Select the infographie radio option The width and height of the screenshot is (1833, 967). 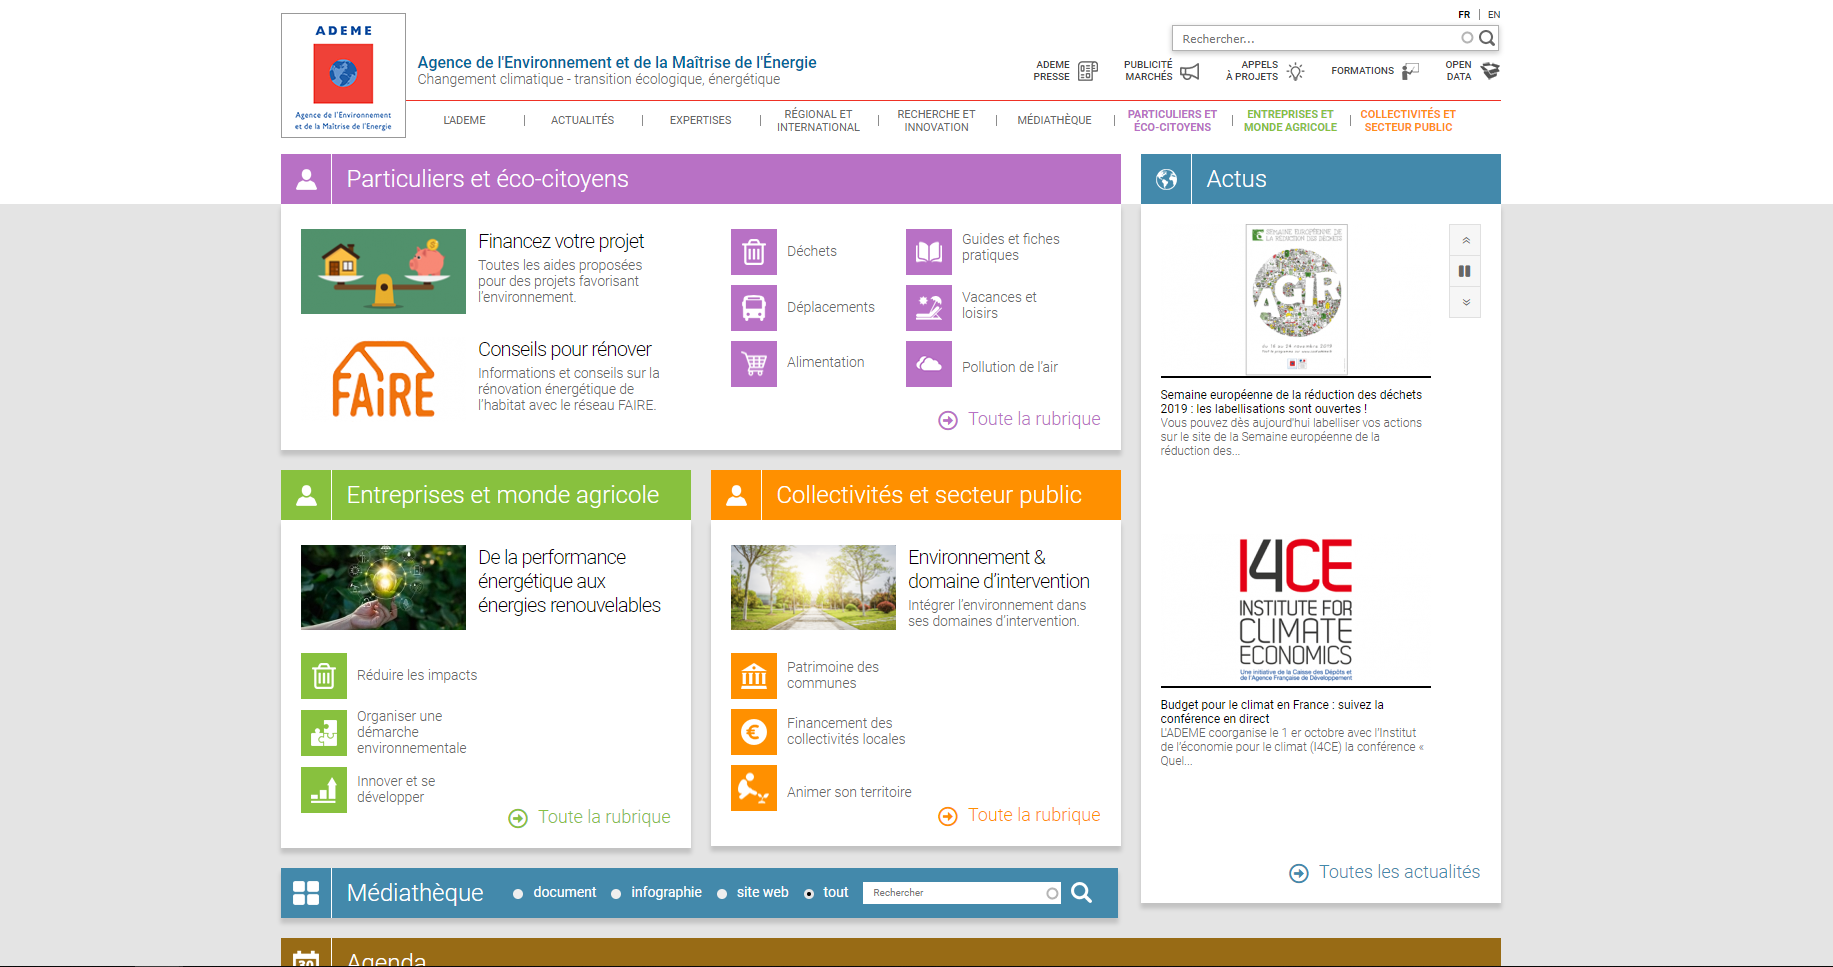click(x=616, y=894)
